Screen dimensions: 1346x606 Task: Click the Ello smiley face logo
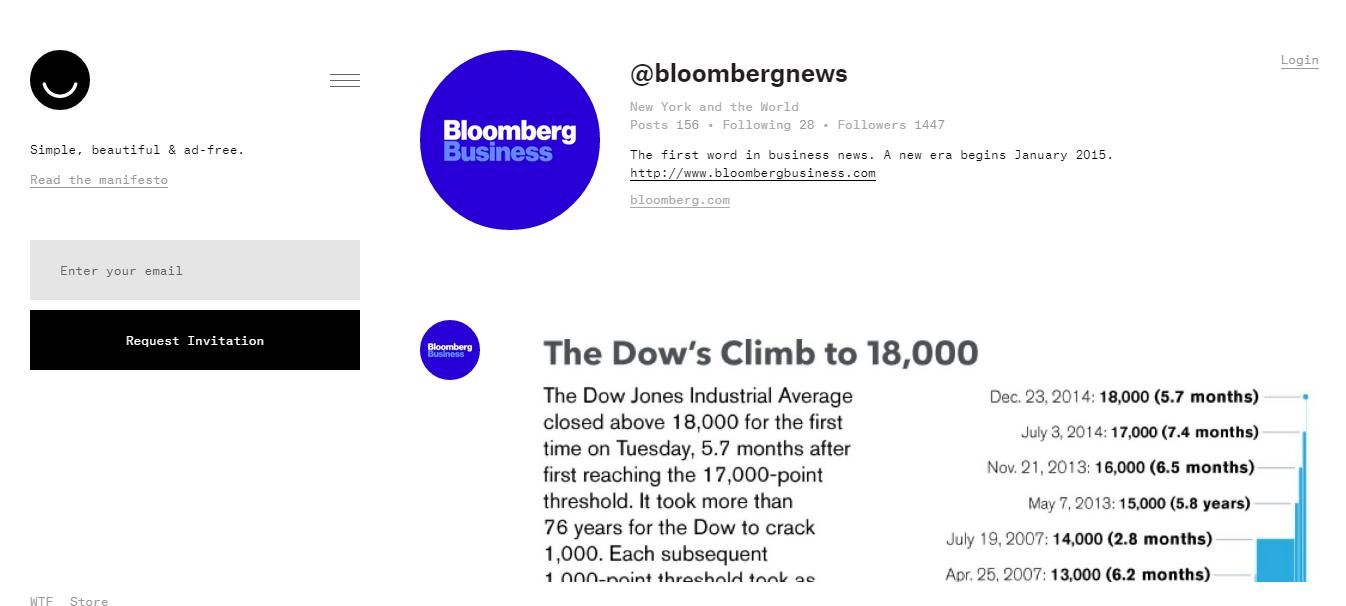[x=60, y=80]
